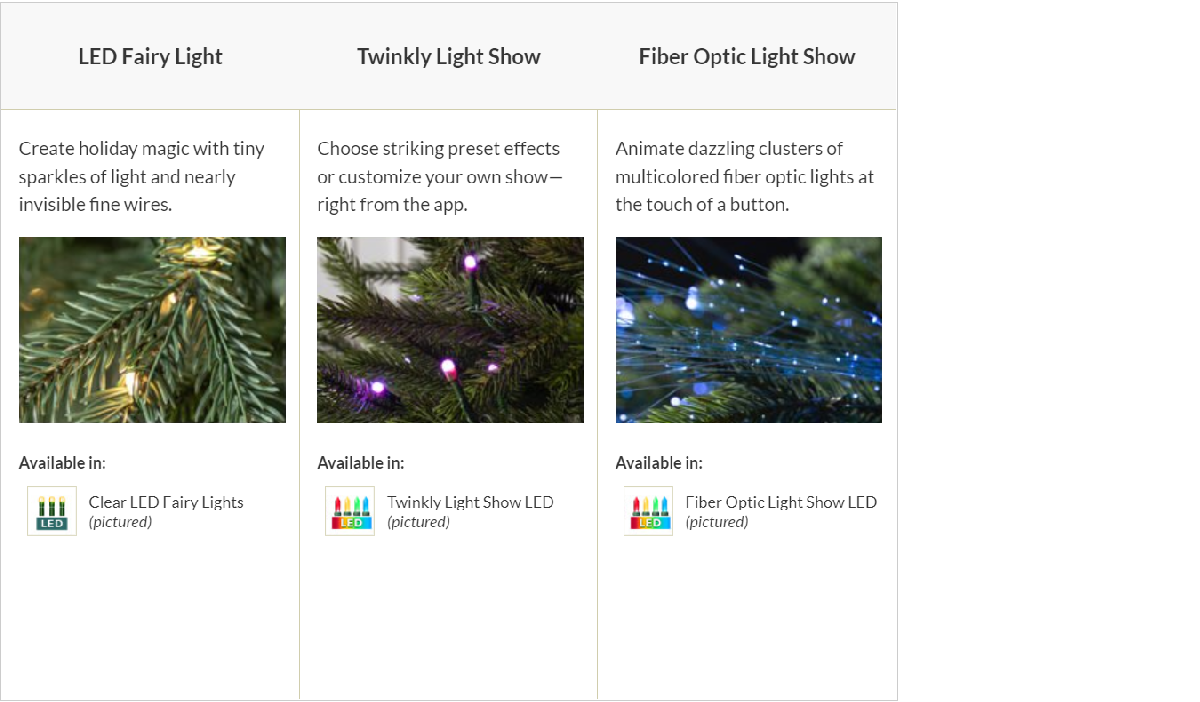Click the 'Animate dazzling clusters' description text
The width and height of the screenshot is (1200, 702).
coord(745,177)
